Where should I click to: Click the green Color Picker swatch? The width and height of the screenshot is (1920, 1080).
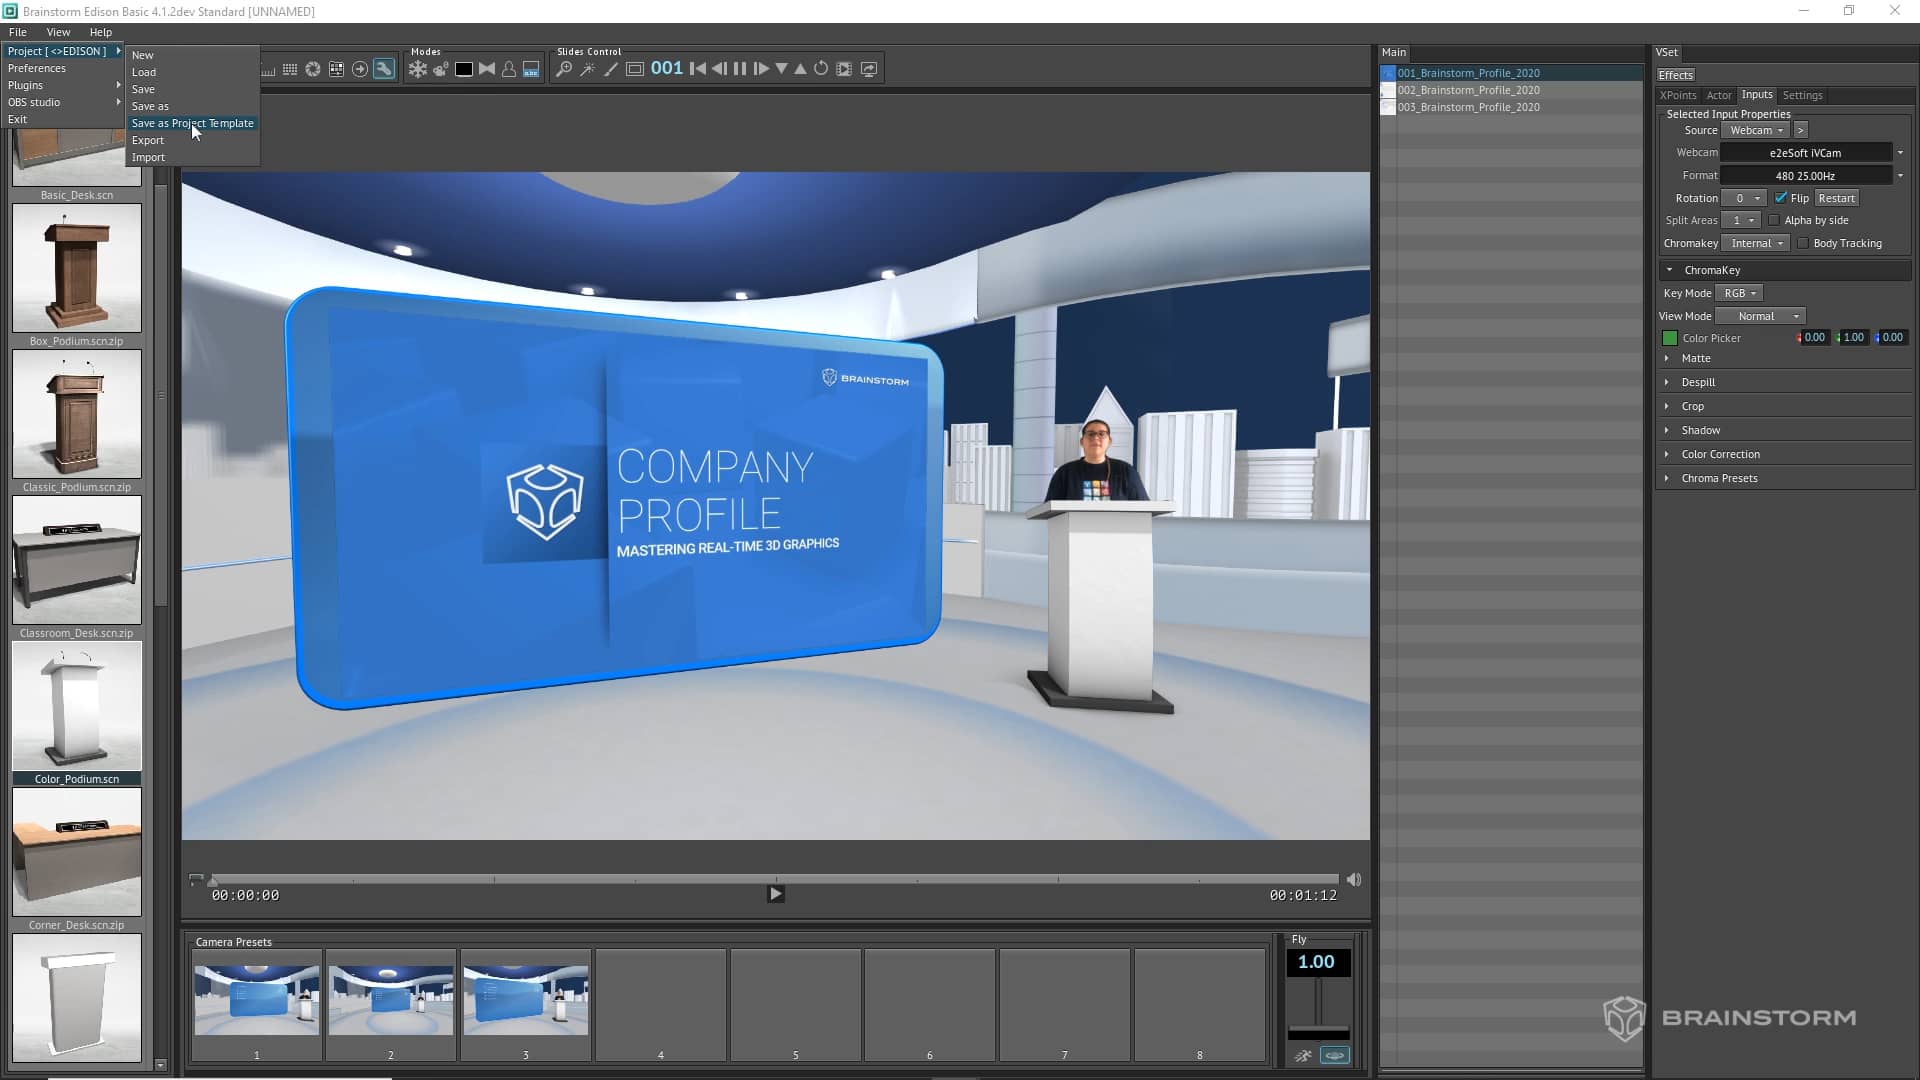pos(1669,338)
